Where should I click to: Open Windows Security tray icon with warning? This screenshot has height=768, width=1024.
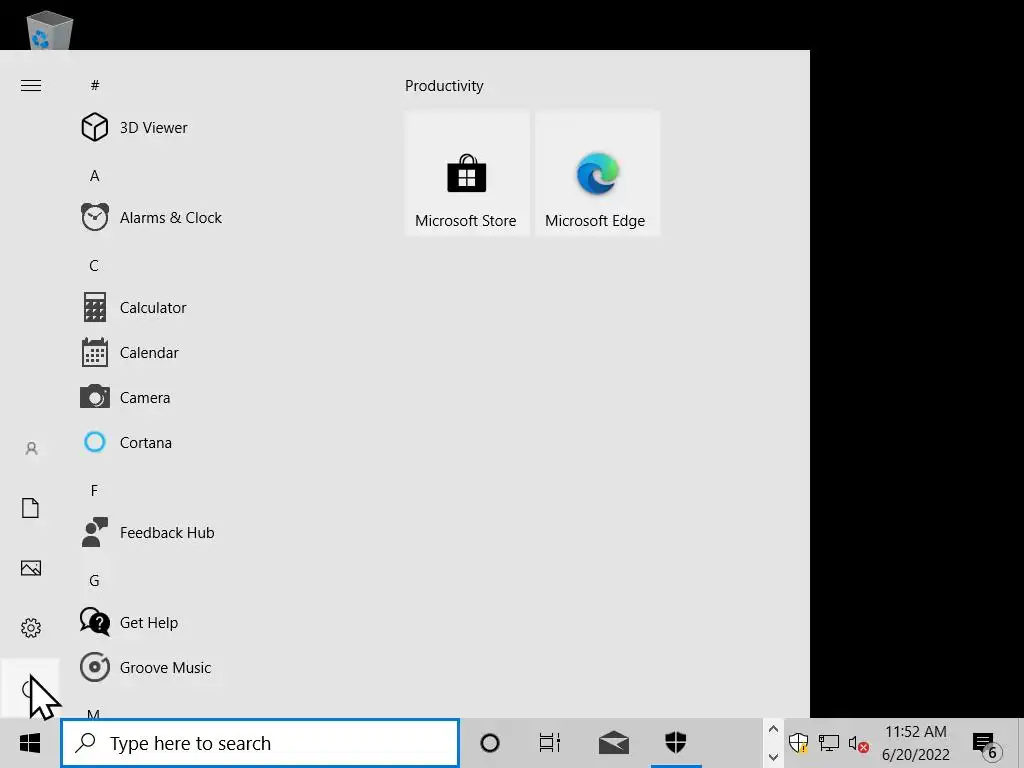(x=798, y=743)
